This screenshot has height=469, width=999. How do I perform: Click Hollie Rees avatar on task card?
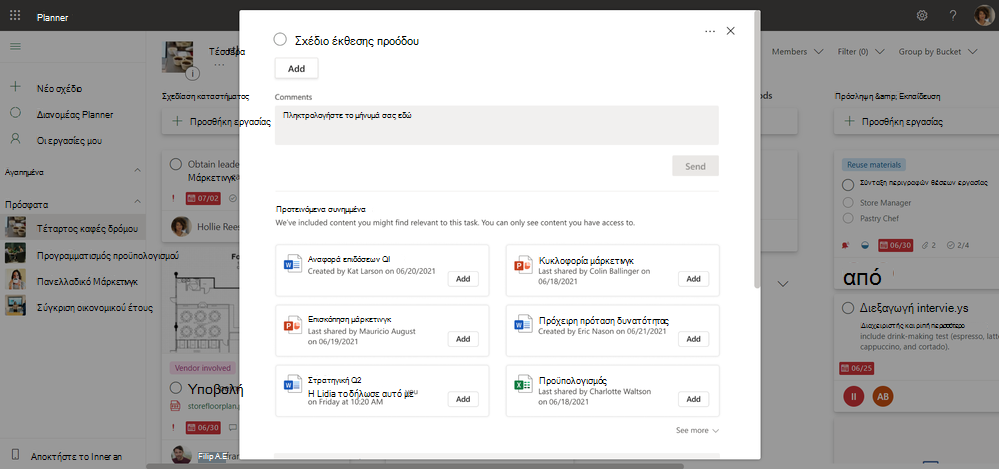click(182, 226)
